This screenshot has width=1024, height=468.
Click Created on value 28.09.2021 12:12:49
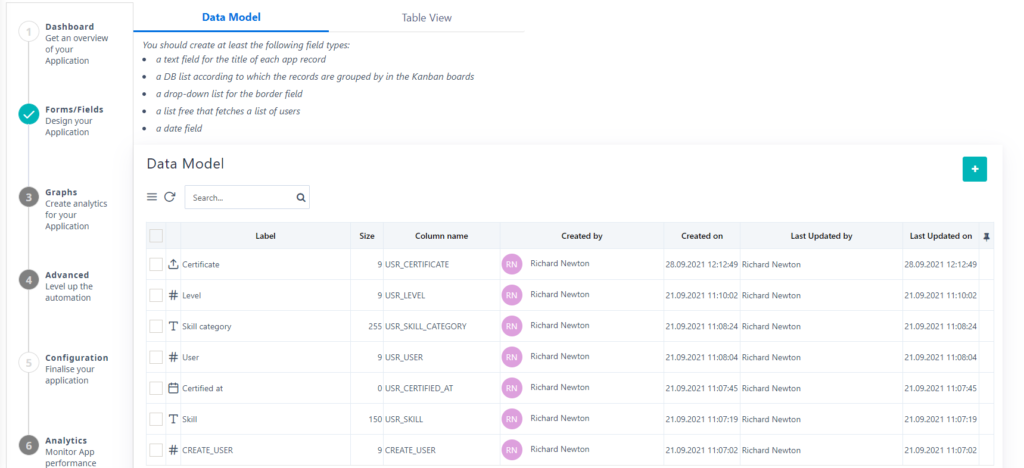pyautogui.click(x=701, y=264)
